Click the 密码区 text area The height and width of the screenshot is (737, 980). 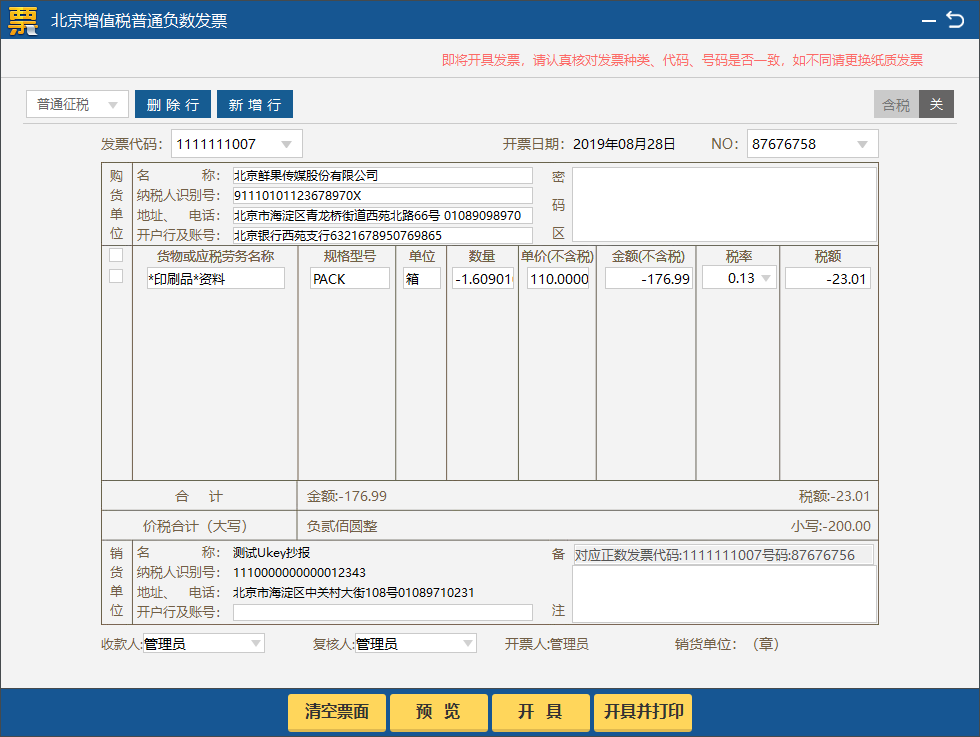tap(724, 204)
